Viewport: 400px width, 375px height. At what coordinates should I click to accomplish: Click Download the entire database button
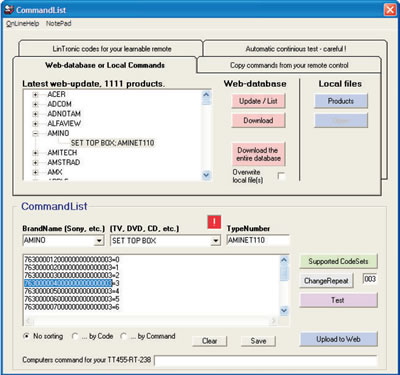pos(258,154)
